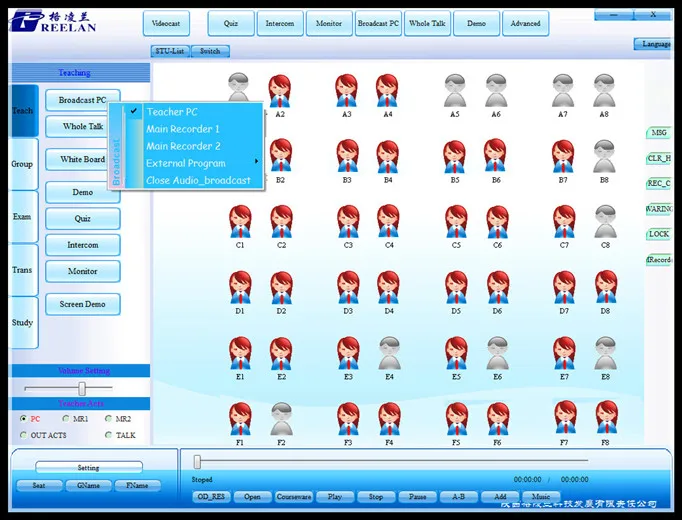Open the Broadcast PC side panel button

(82, 100)
